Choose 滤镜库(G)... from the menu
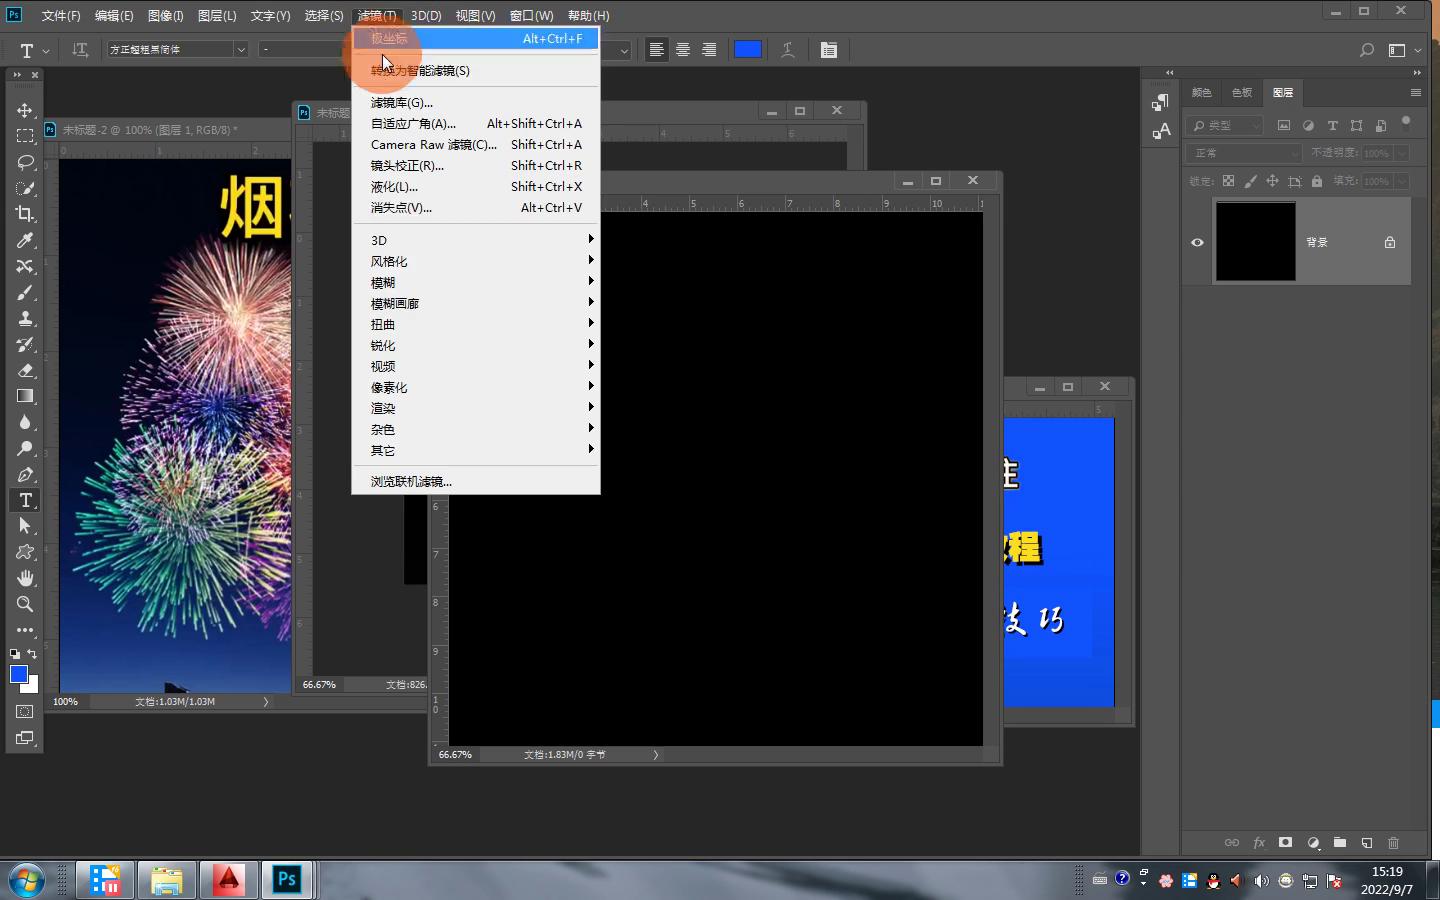The height and width of the screenshot is (900, 1440). 402,102
